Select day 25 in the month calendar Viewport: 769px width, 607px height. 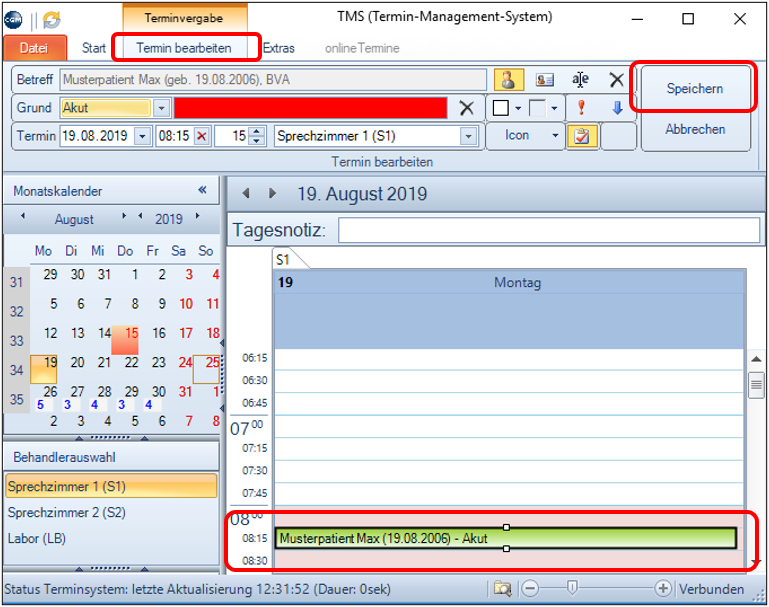[206, 369]
